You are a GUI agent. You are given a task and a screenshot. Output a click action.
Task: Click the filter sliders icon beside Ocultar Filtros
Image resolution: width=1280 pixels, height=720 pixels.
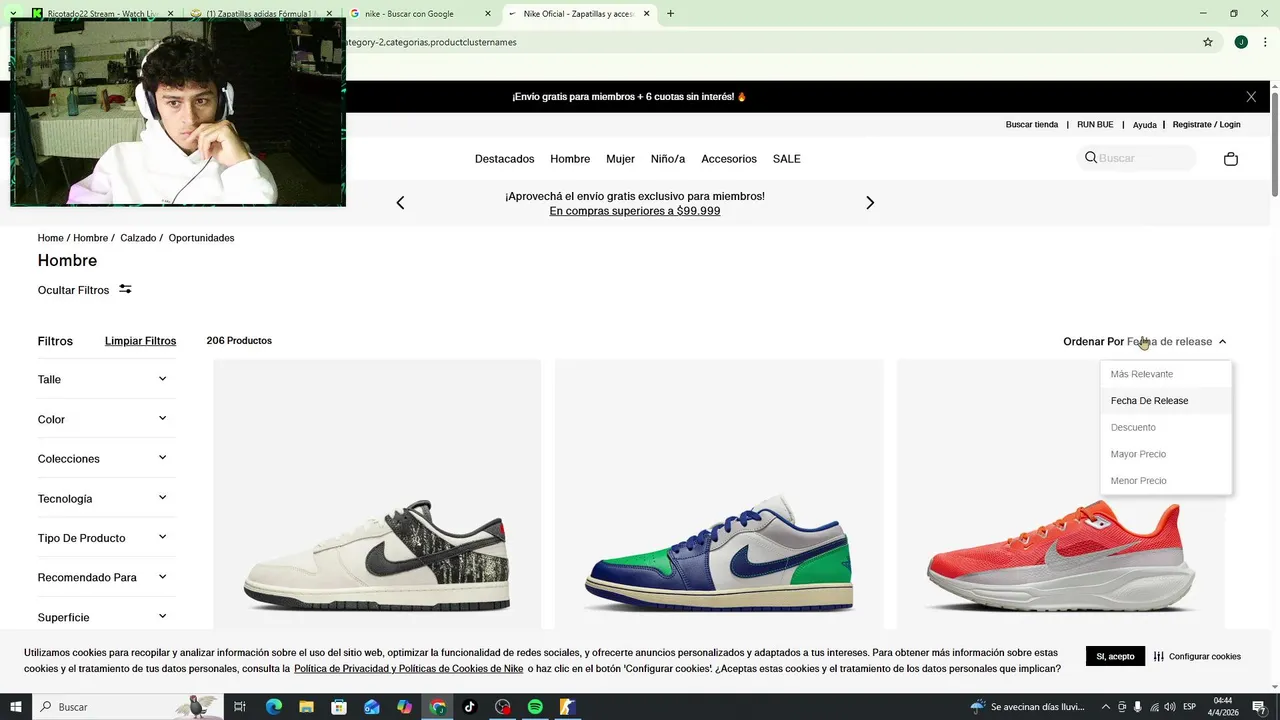(x=125, y=289)
